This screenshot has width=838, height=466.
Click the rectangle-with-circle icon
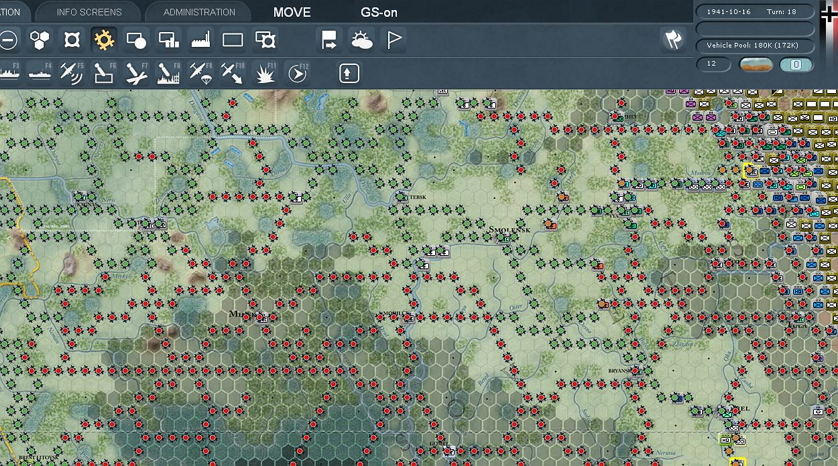(136, 40)
